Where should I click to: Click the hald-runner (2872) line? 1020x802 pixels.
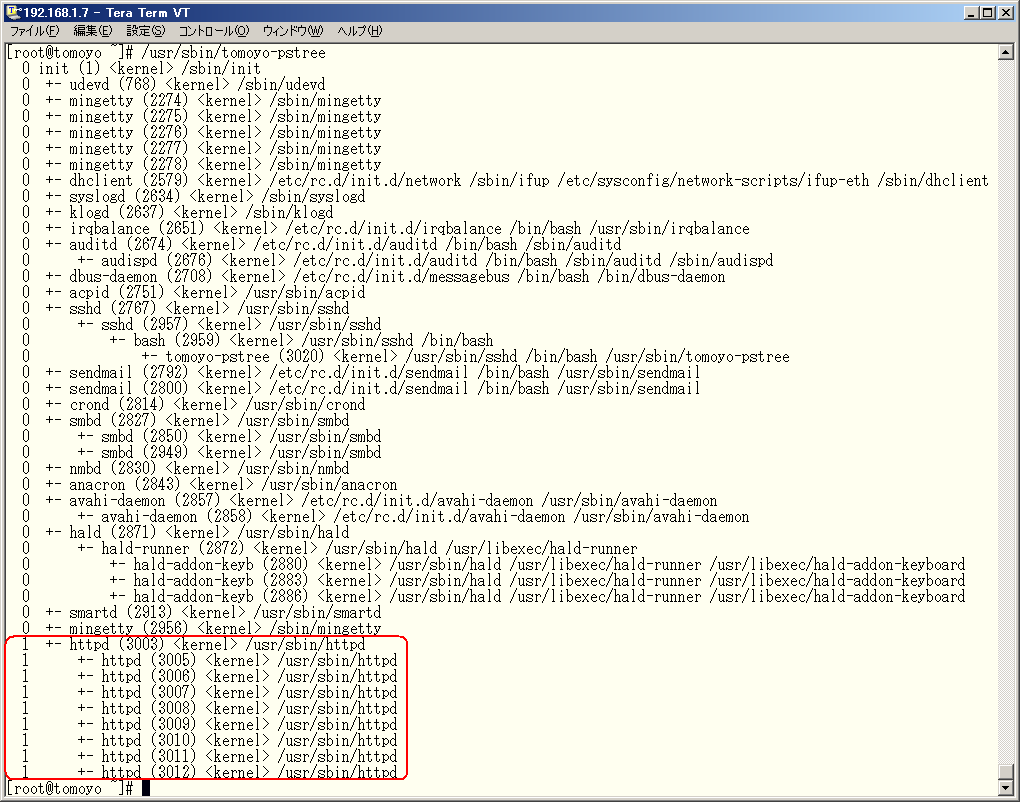329,548
